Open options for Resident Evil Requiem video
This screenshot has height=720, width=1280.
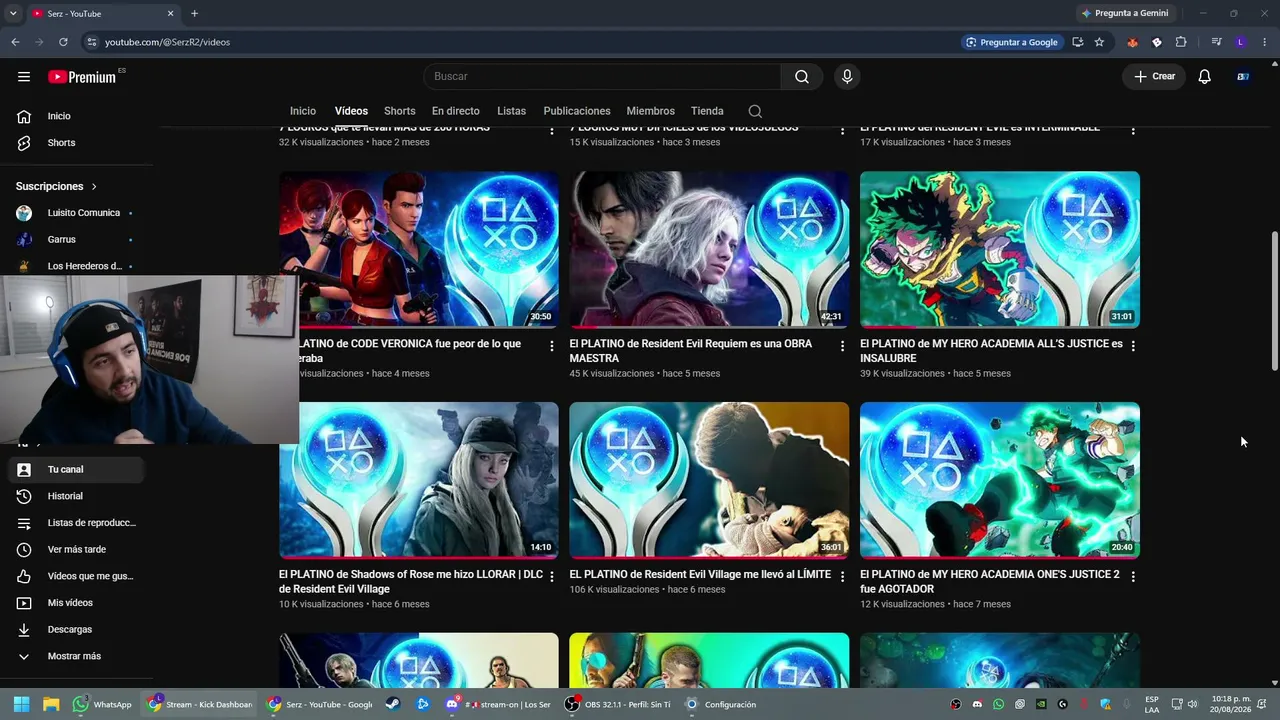(842, 346)
